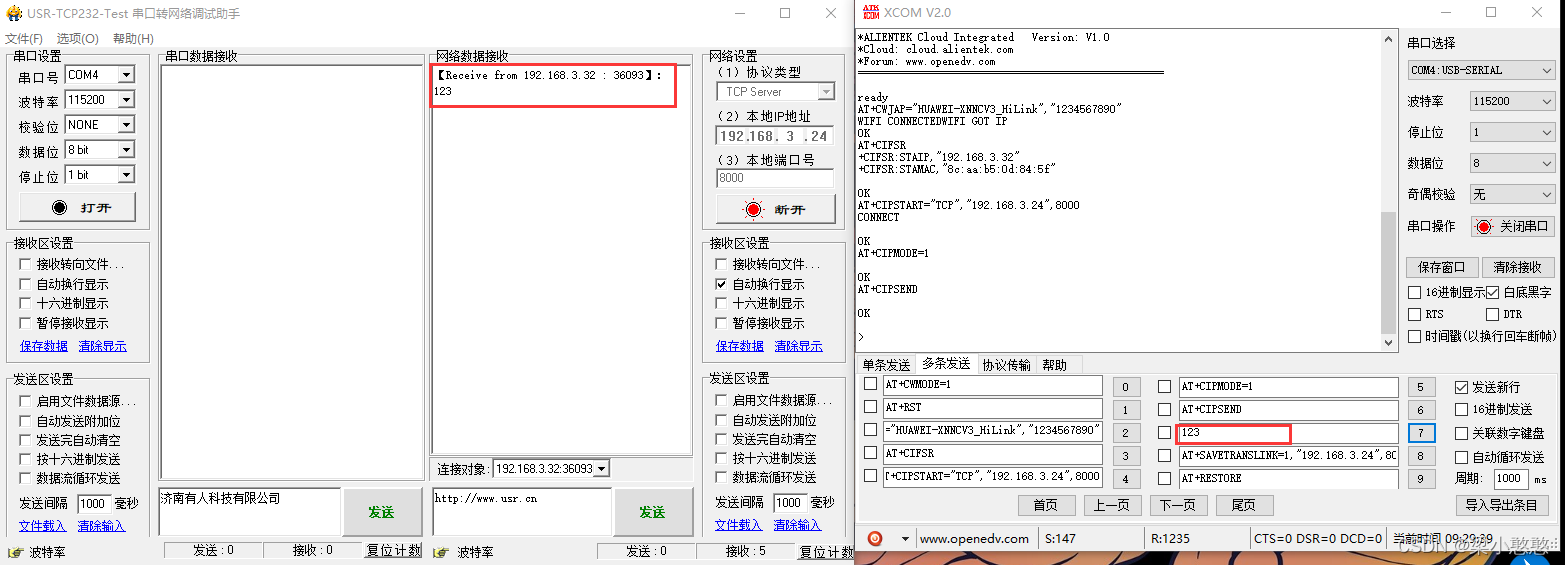Enable 自动循环发送 checkbox in XCOM
The image size is (1565, 565).
click(1461, 457)
